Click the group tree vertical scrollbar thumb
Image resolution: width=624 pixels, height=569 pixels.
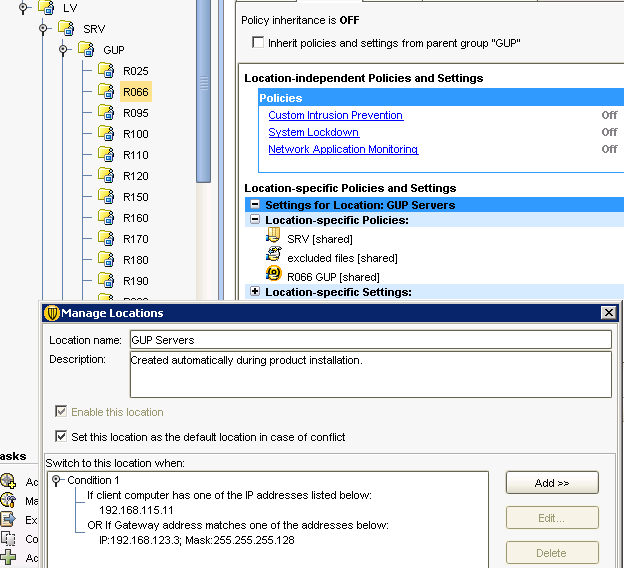pyautogui.click(x=203, y=91)
